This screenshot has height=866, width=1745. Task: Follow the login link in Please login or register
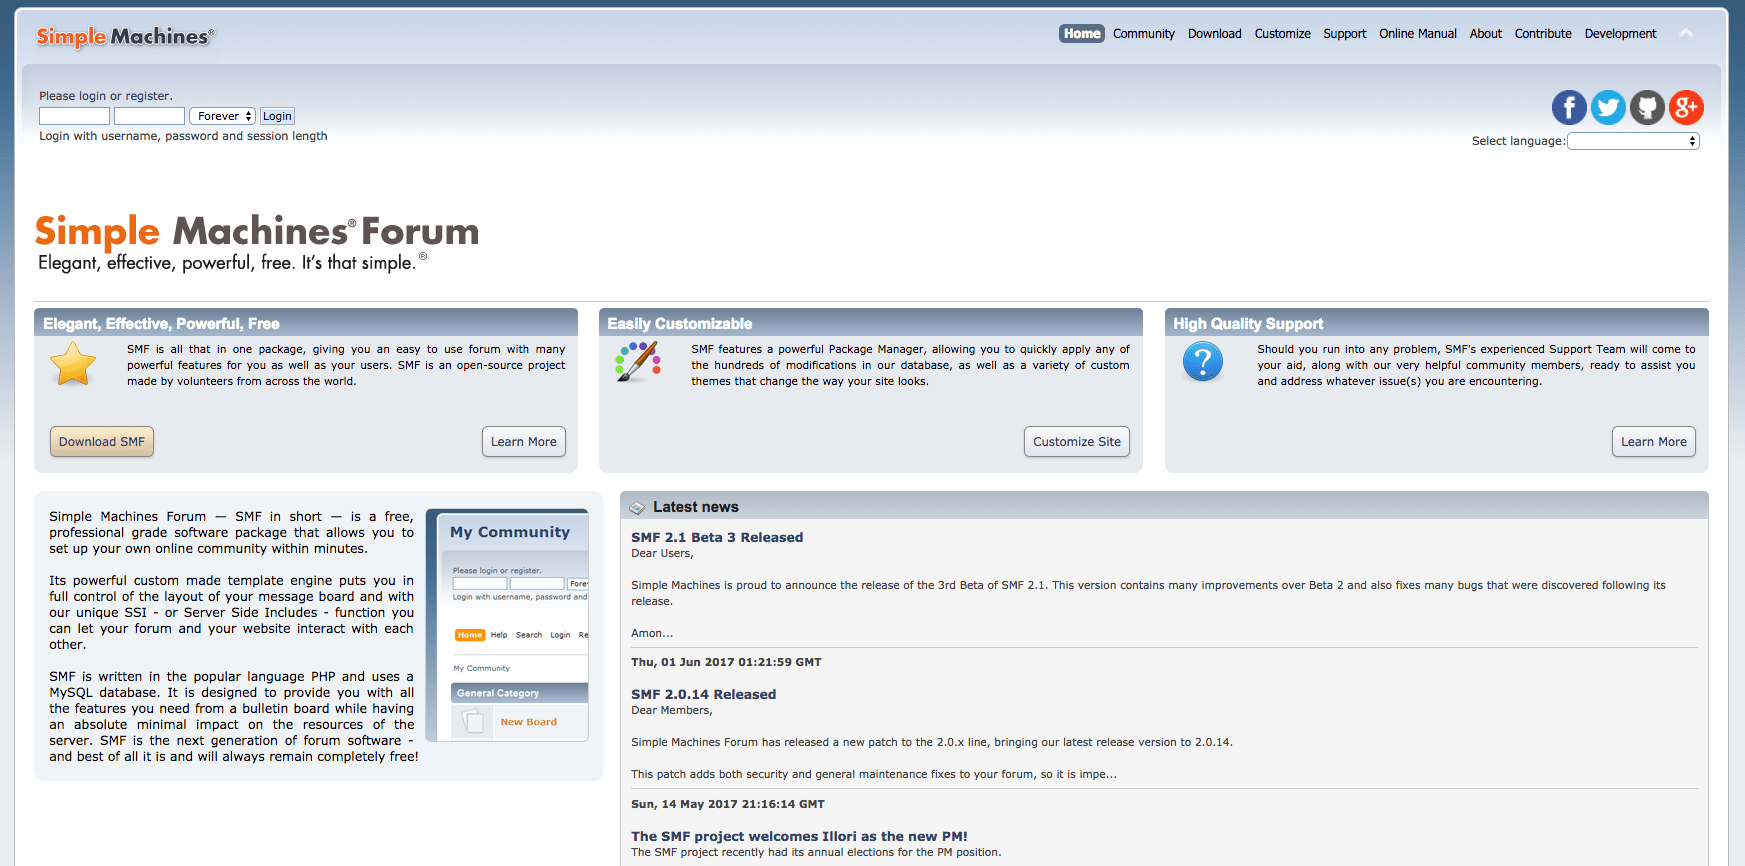(x=93, y=96)
